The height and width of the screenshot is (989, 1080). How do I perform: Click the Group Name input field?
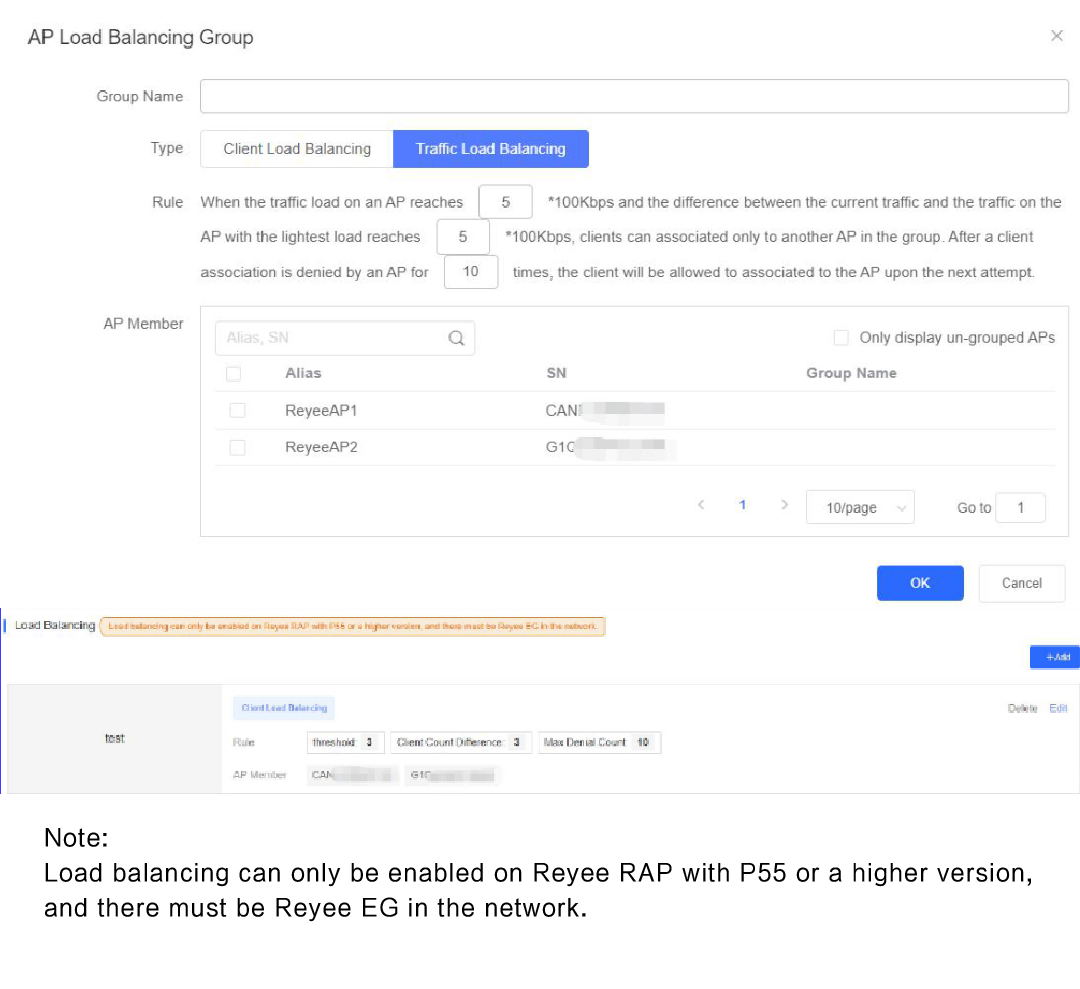[634, 96]
